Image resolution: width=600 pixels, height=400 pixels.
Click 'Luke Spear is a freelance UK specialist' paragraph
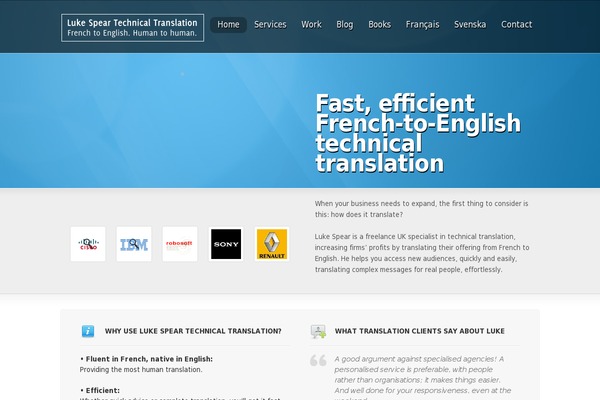pyautogui.click(x=422, y=253)
